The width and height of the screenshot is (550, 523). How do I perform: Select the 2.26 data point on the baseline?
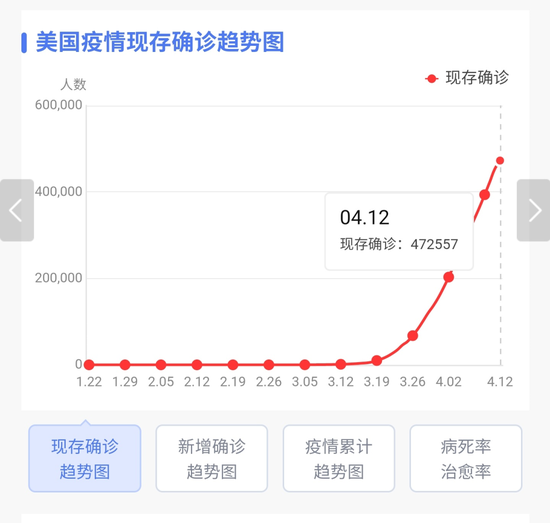(x=269, y=365)
